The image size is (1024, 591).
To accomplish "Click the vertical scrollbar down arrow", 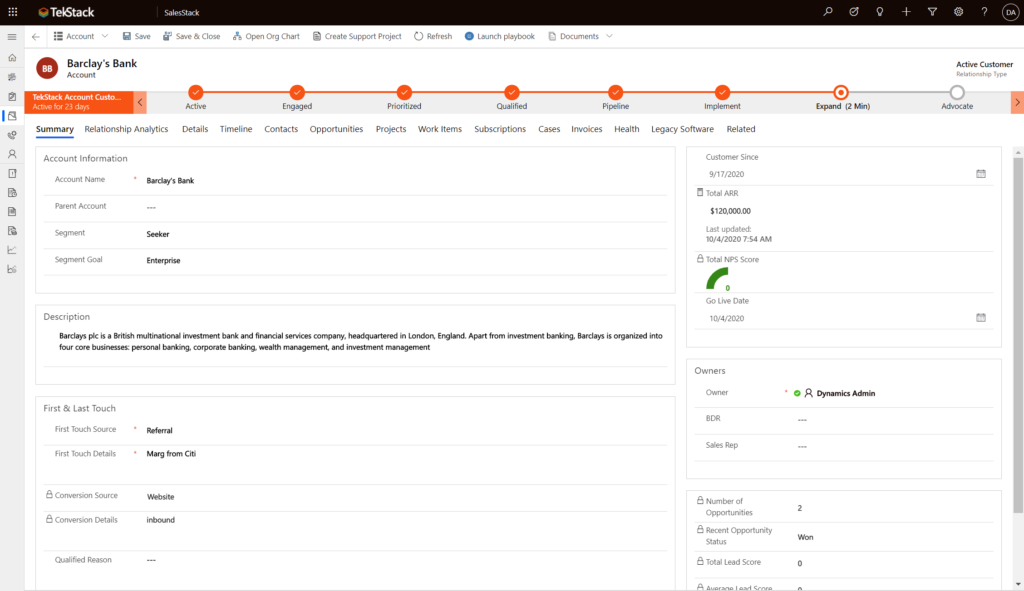I will [1017, 584].
